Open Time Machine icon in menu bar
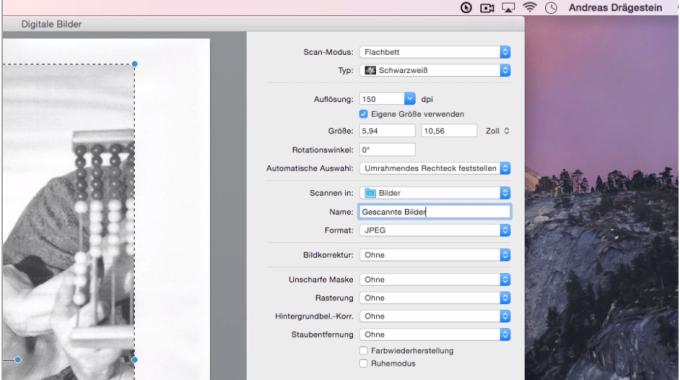The height and width of the screenshot is (380, 680). coord(466,7)
